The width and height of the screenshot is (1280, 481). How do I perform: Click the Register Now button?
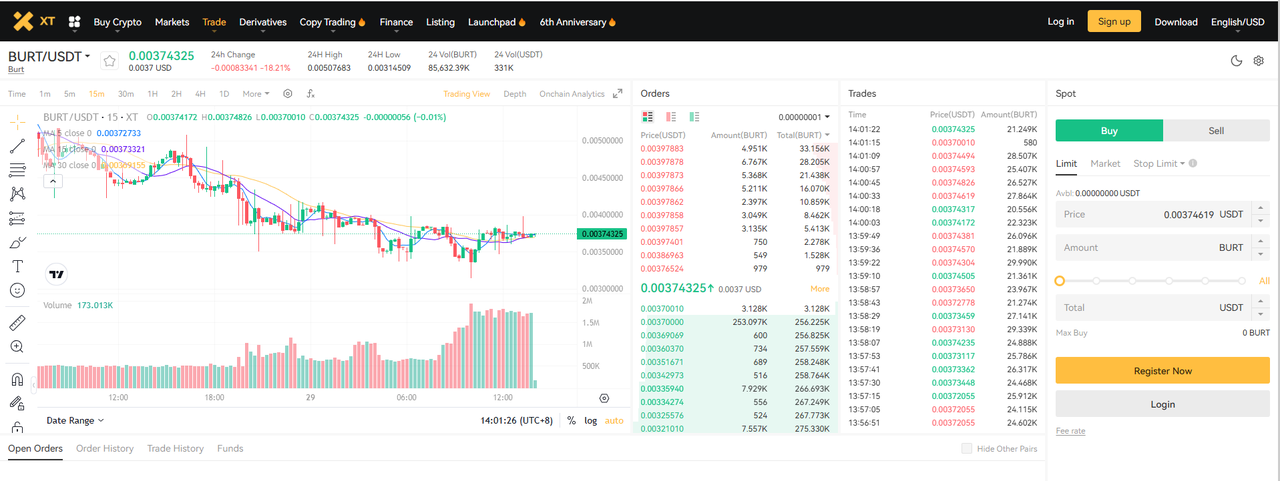[x=1162, y=371]
